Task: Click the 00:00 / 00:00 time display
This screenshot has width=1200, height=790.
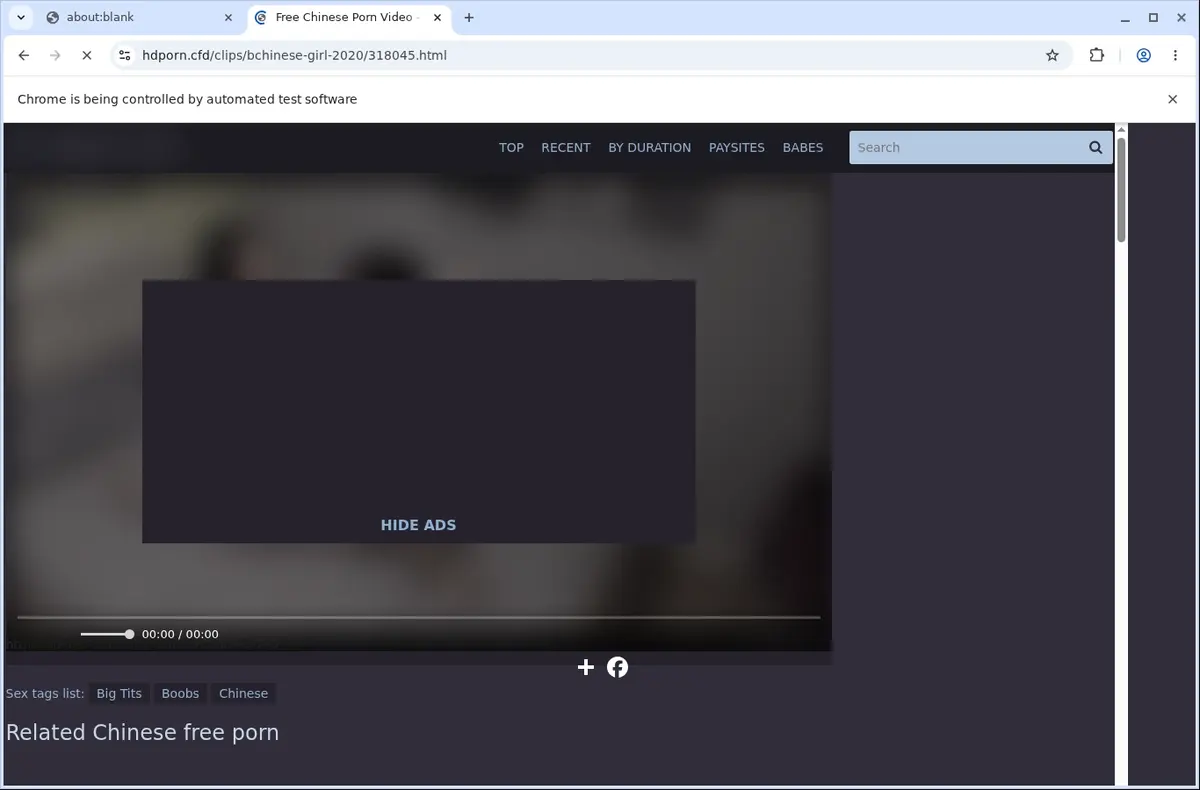Action: coord(180,634)
